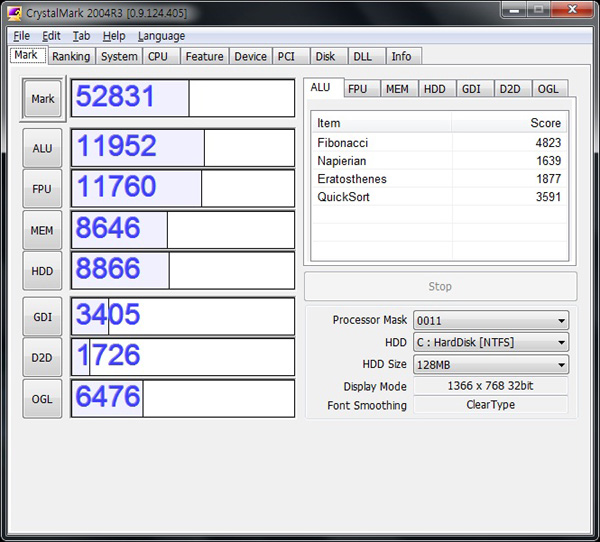Viewport: 600px width, 542px height.
Task: Click the D2D score 1726
Action: [183, 357]
